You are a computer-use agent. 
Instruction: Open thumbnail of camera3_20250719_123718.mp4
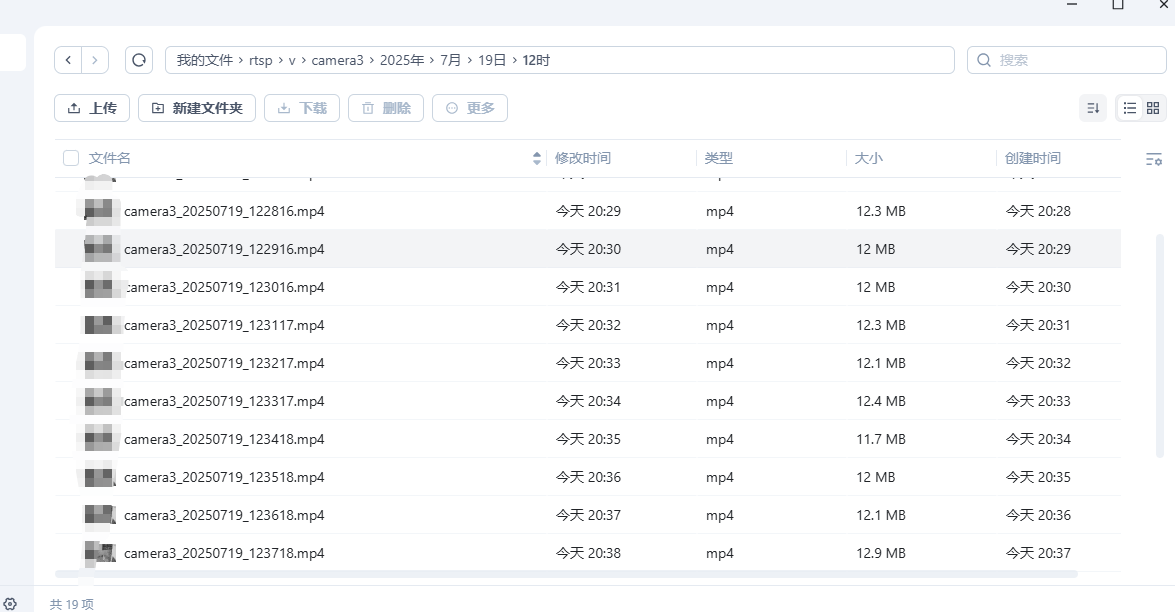(x=100, y=553)
